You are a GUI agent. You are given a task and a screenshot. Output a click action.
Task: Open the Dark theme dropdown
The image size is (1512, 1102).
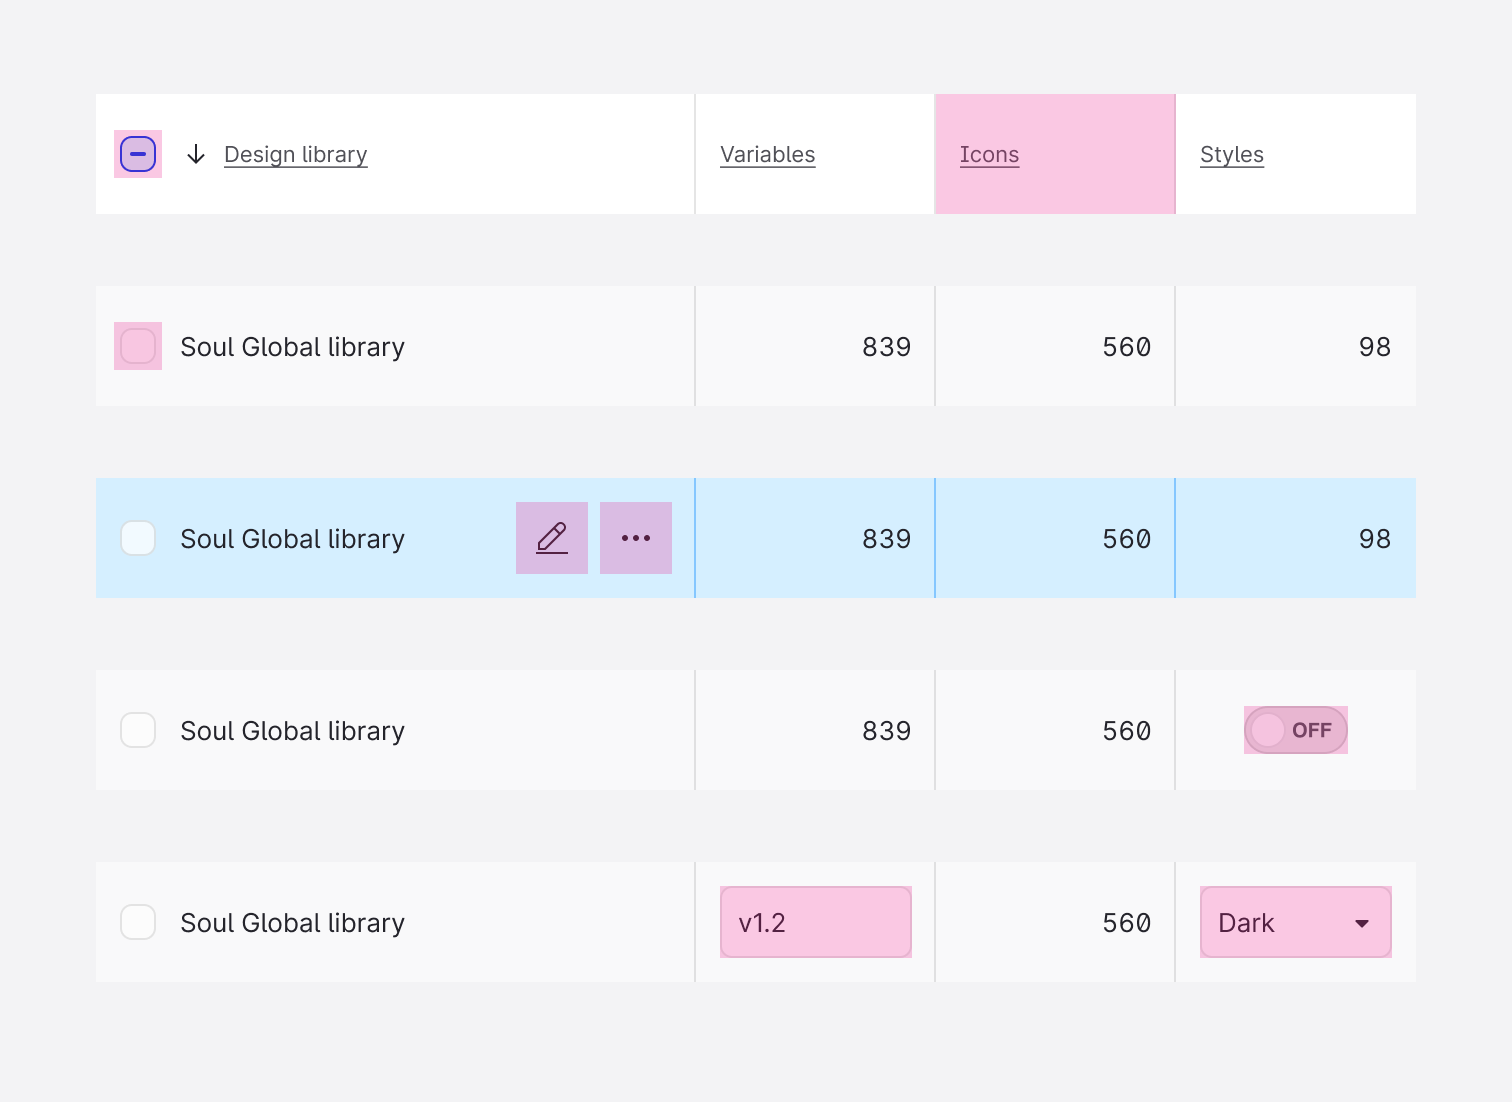pos(1295,922)
